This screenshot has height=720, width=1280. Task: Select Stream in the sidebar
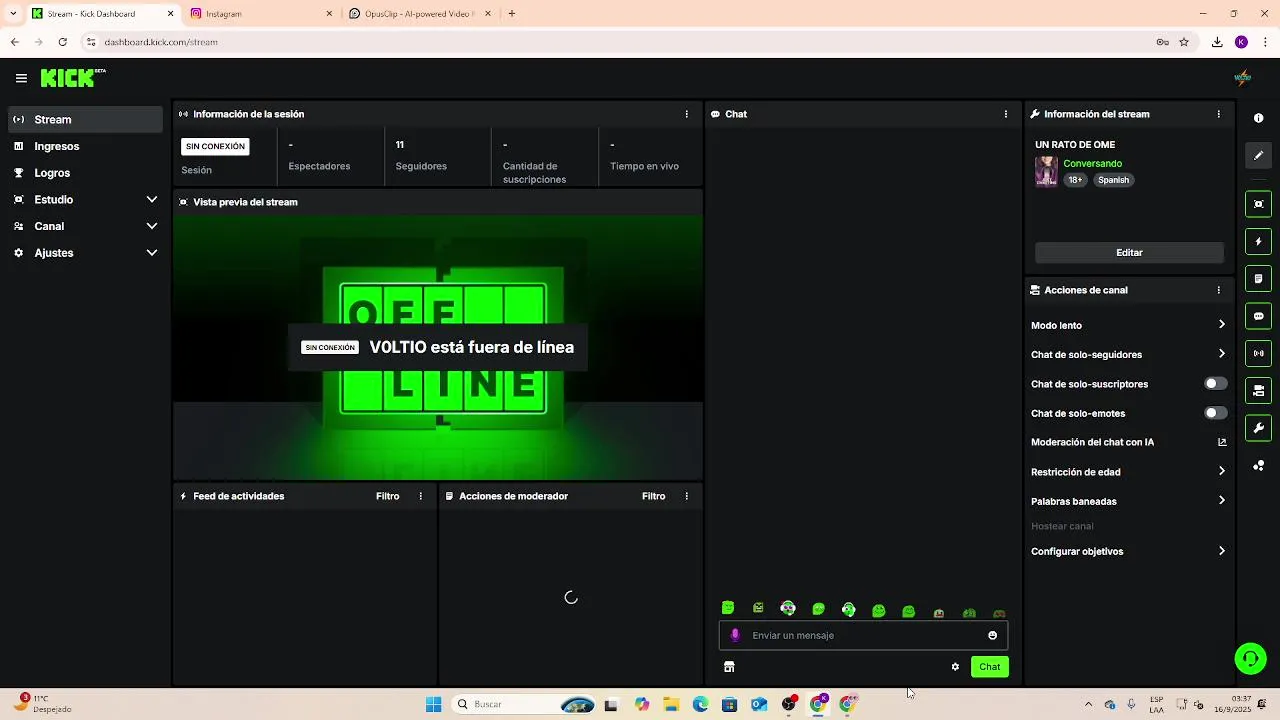pyautogui.click(x=85, y=119)
